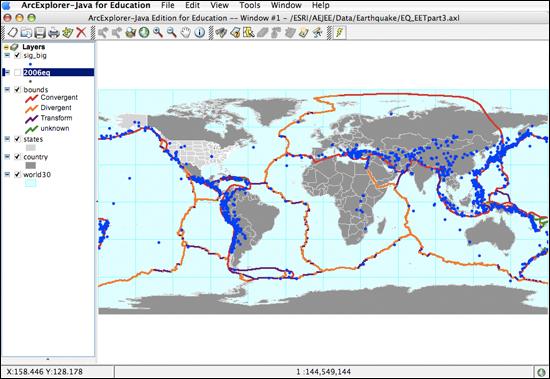Collapse the bounds layer legend
This screenshot has width=550, height=379.
(x=7, y=90)
